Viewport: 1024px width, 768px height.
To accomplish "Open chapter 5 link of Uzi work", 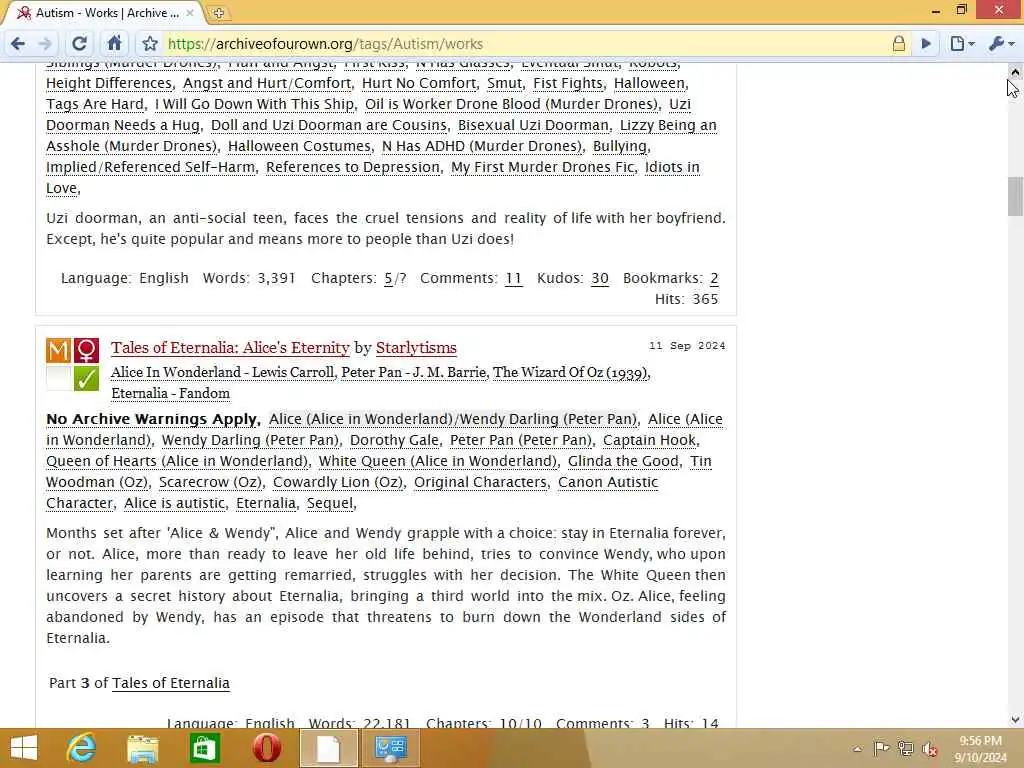I will tap(388, 278).
